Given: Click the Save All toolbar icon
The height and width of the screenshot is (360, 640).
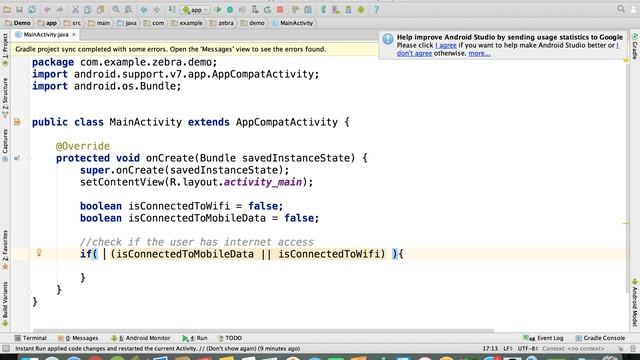Looking at the screenshot, I should tap(19, 9).
